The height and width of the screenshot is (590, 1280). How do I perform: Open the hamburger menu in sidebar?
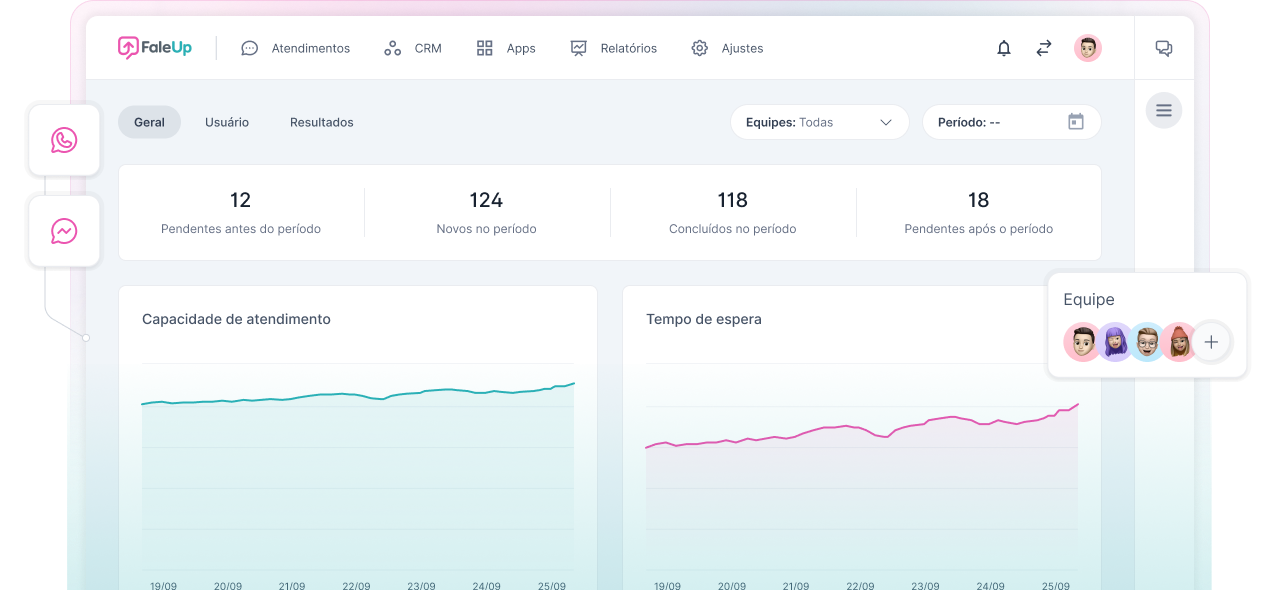tap(1164, 110)
